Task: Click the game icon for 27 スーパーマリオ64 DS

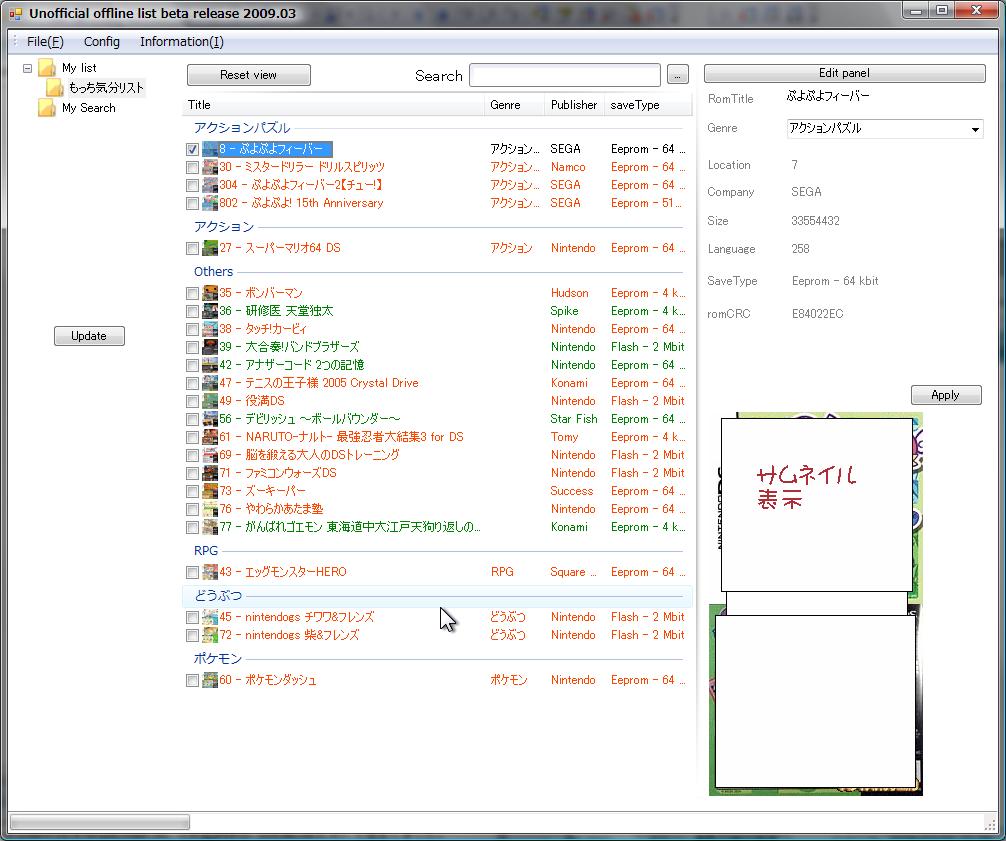Action: [210, 248]
